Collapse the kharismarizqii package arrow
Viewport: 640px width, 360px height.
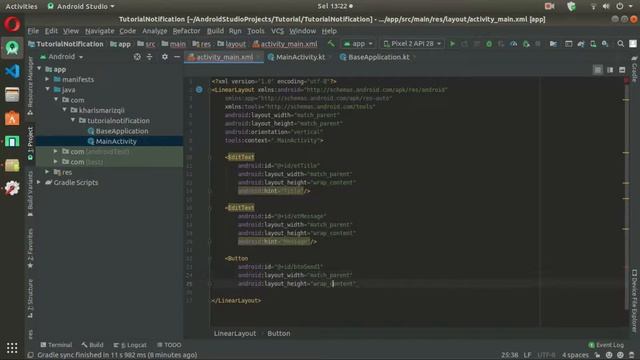point(64,110)
